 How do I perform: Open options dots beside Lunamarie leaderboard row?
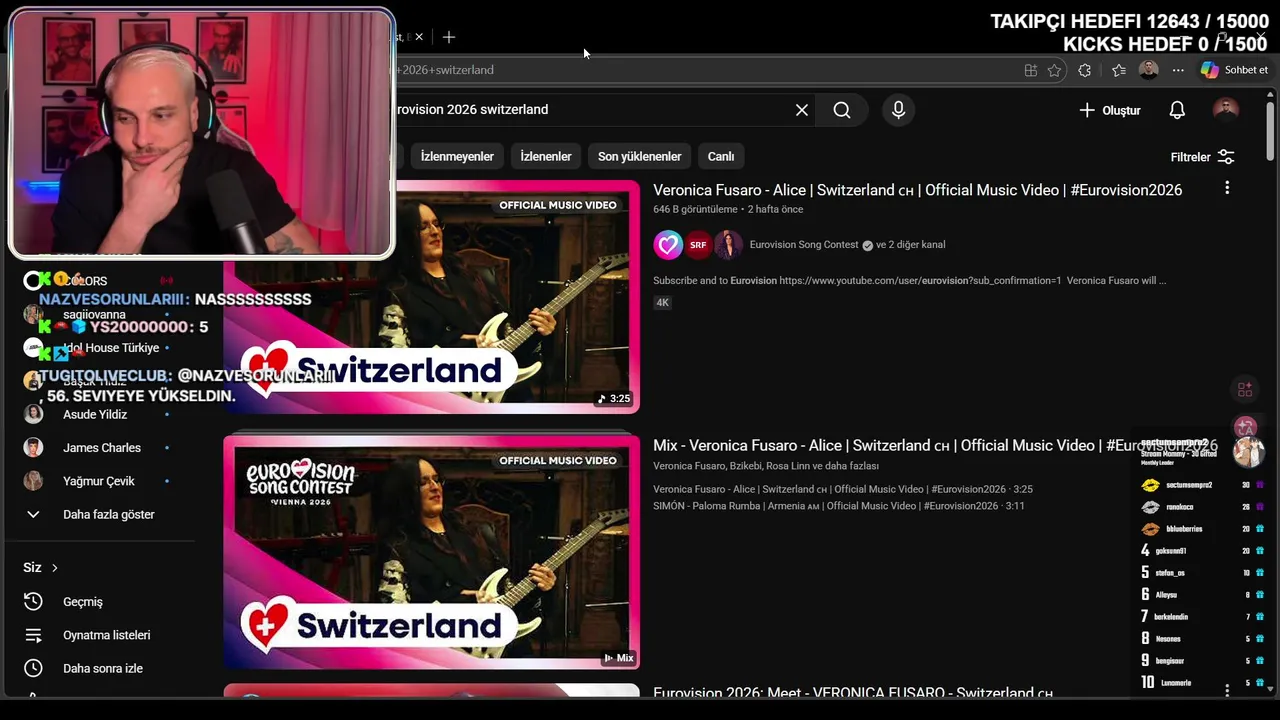coord(1227,689)
